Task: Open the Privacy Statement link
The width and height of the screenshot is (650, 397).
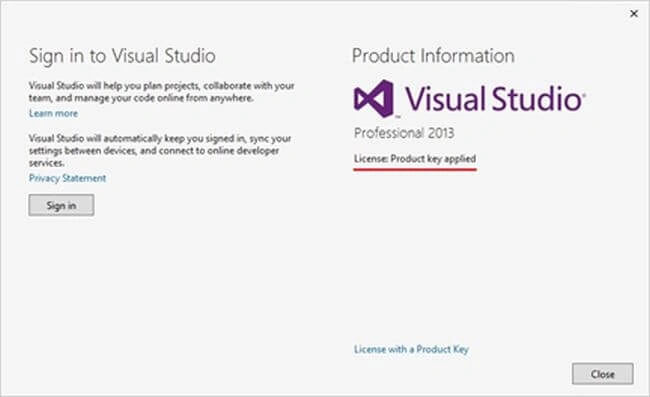Action: pyautogui.click(x=67, y=178)
